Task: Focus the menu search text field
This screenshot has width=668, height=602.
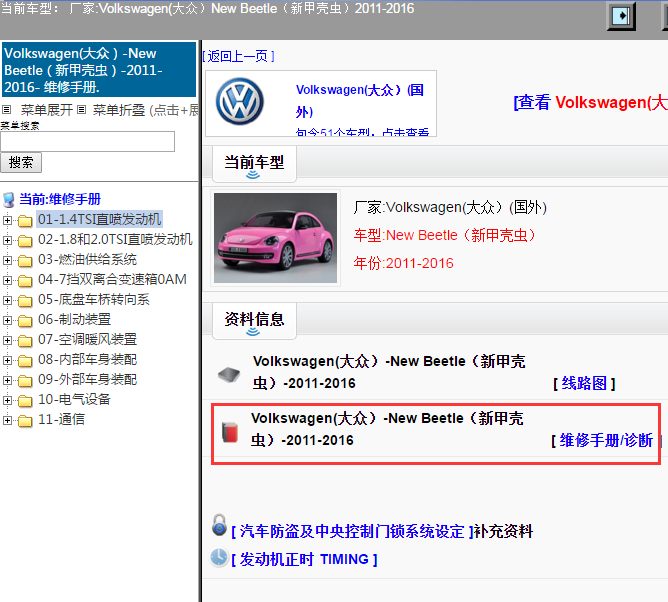Action: tap(87, 141)
